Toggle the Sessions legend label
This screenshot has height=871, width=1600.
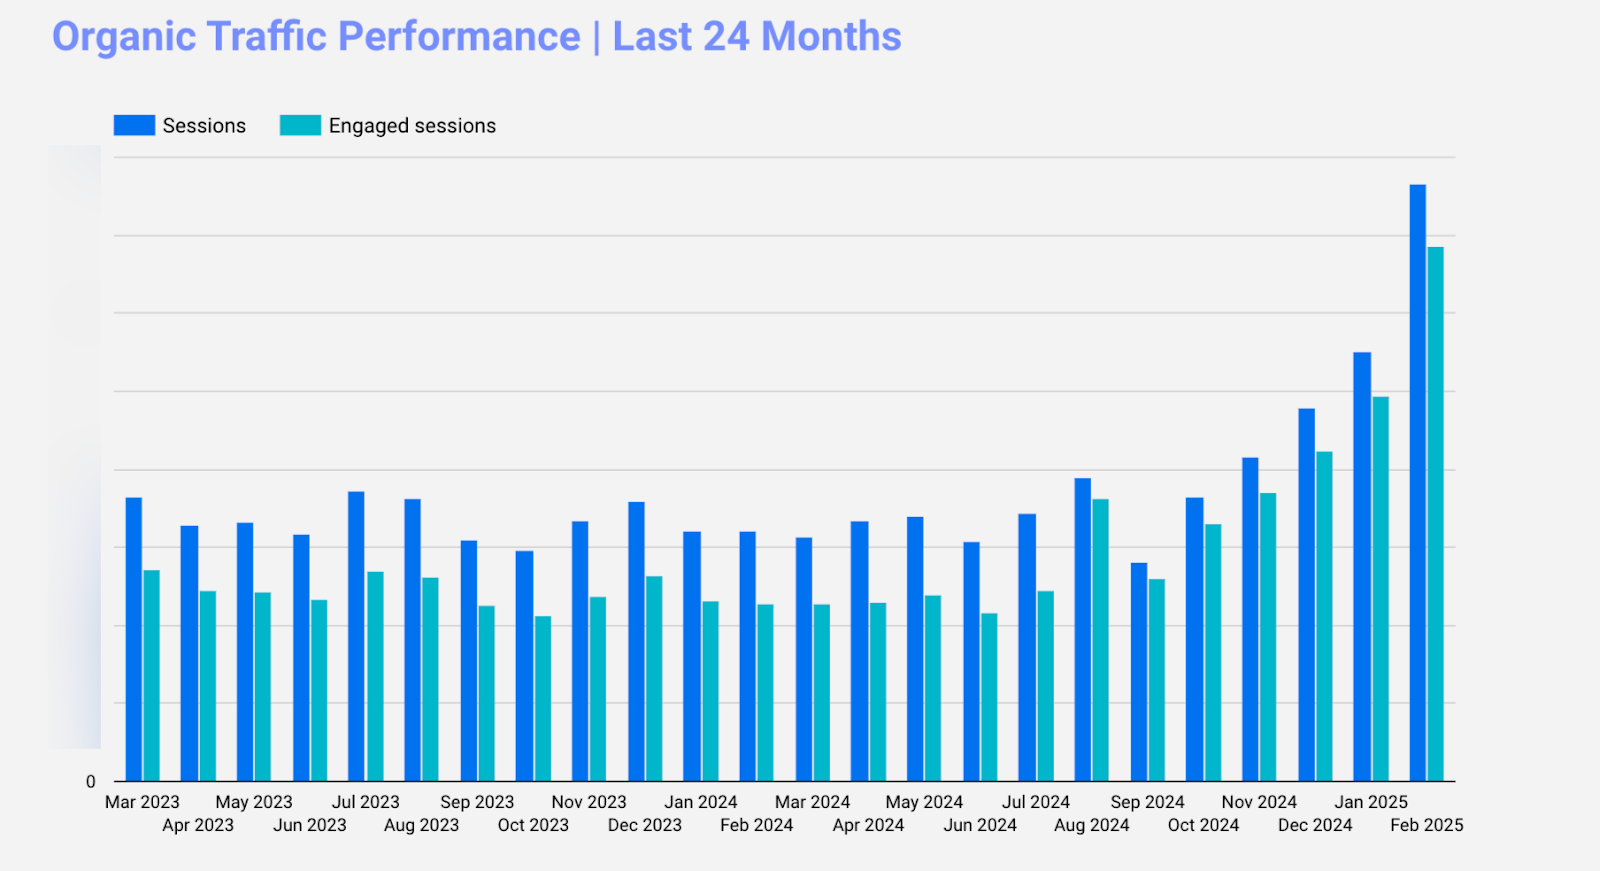click(204, 126)
